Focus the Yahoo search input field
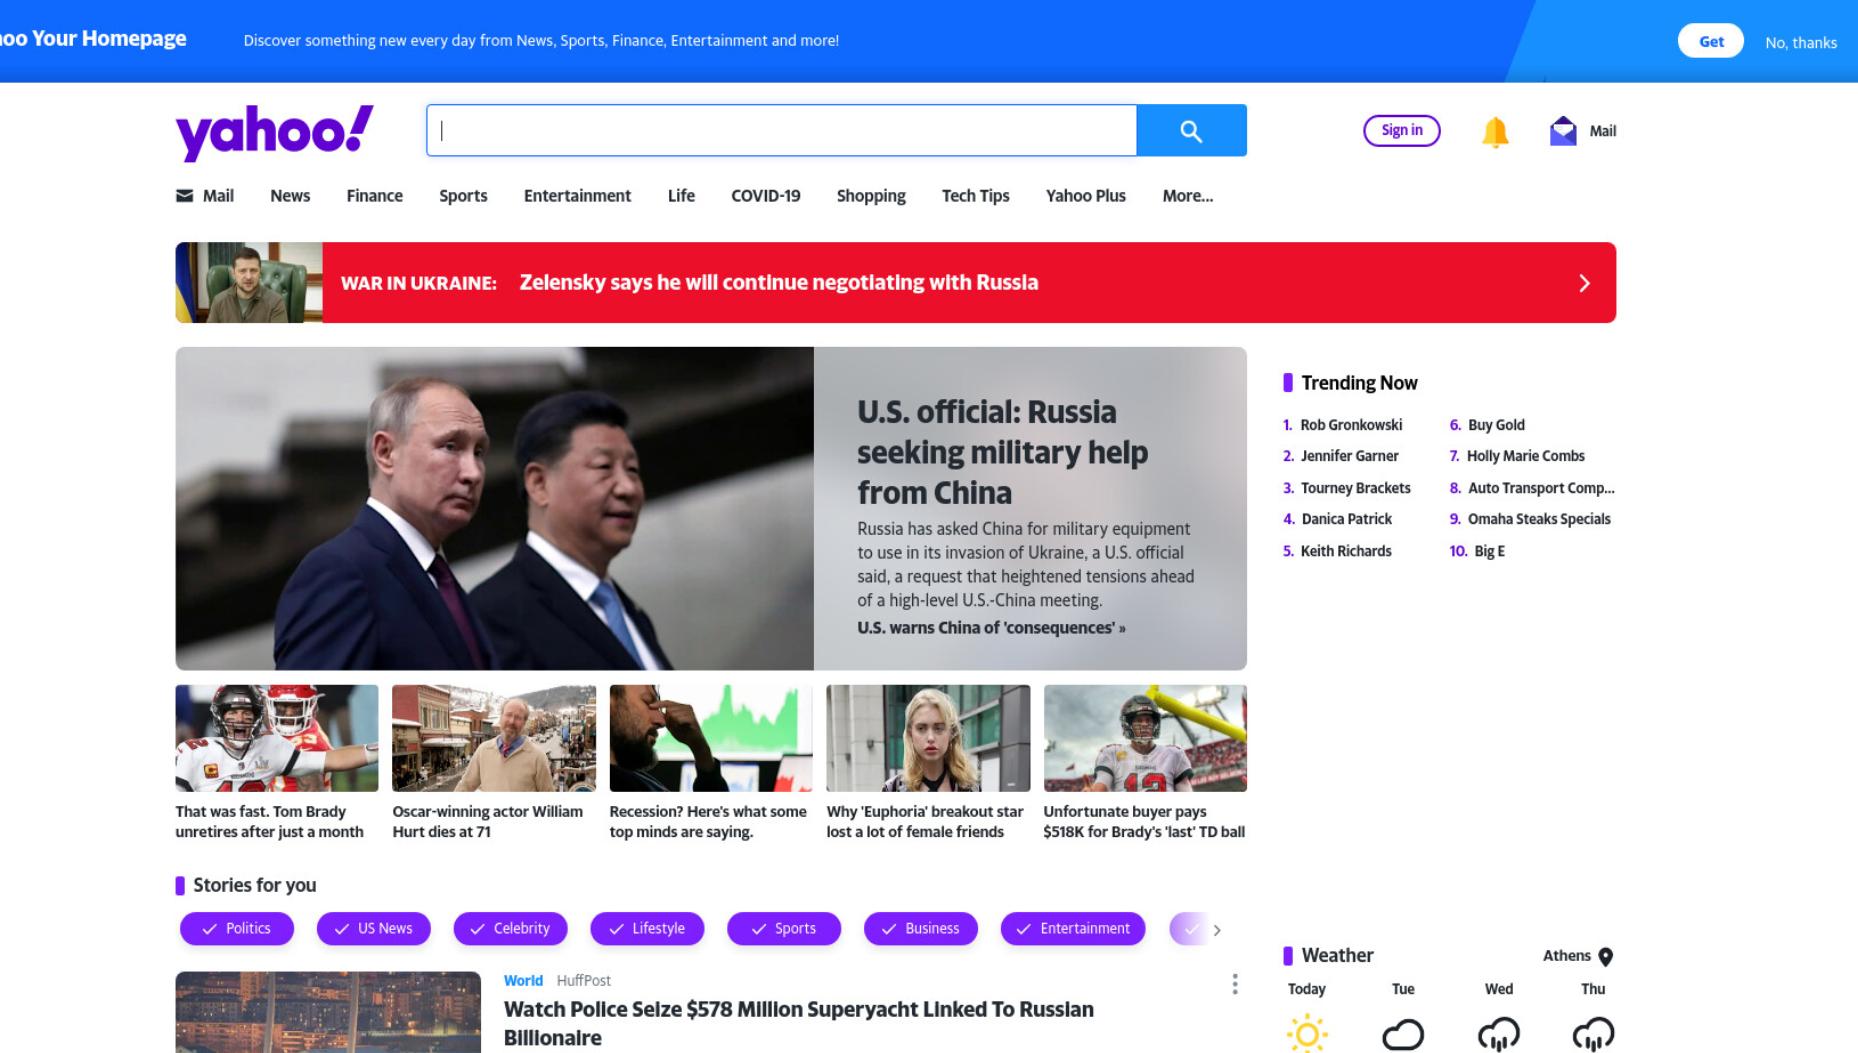1858x1053 pixels. coord(781,130)
